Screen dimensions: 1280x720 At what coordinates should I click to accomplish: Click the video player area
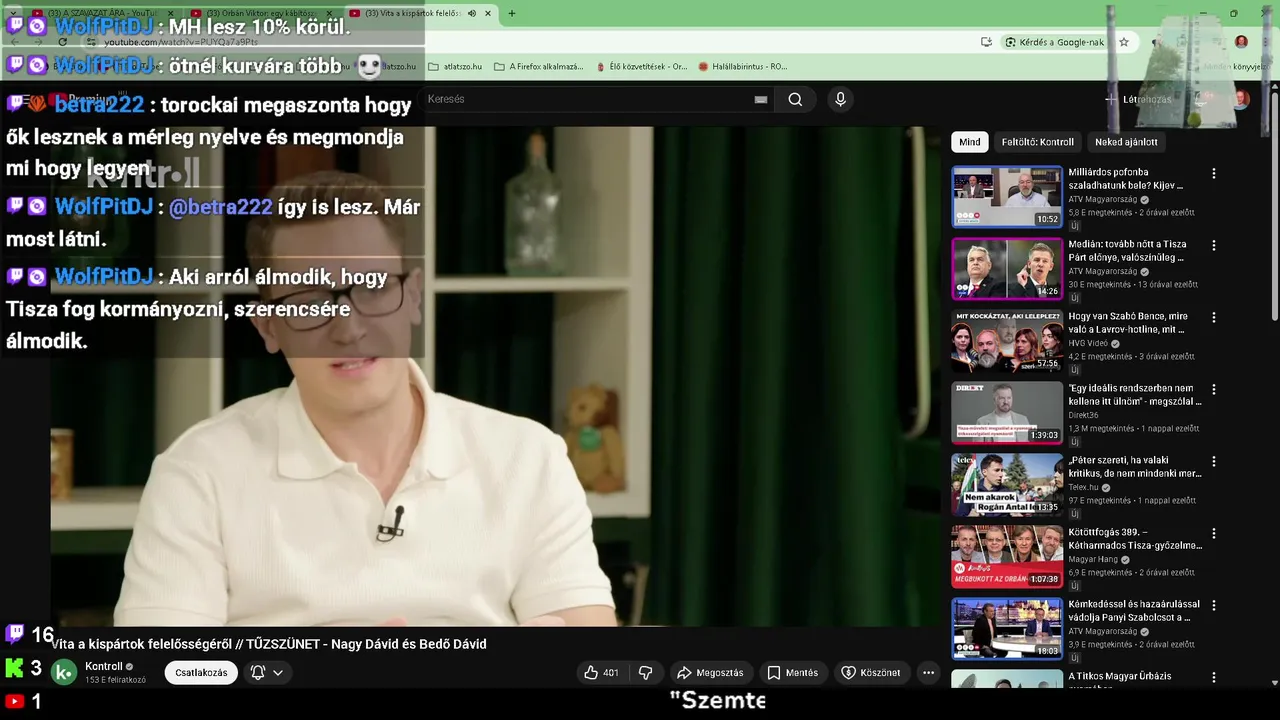point(495,376)
